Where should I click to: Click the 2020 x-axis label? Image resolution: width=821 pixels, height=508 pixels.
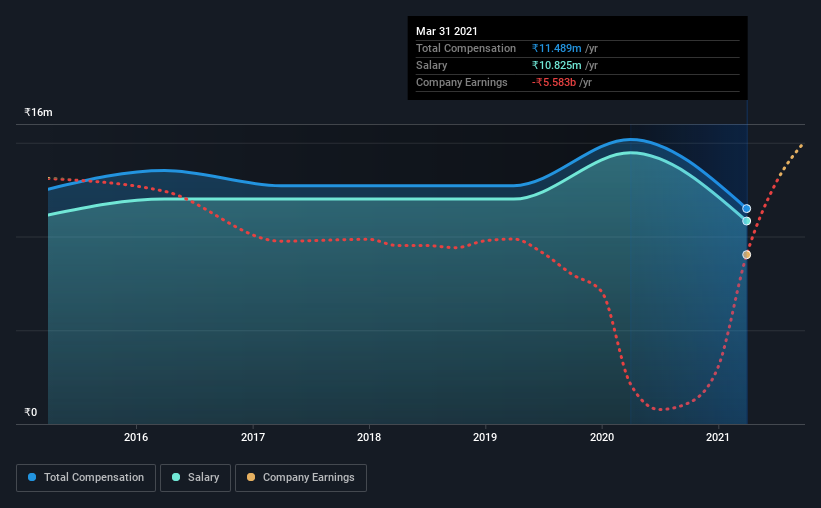pyautogui.click(x=602, y=437)
